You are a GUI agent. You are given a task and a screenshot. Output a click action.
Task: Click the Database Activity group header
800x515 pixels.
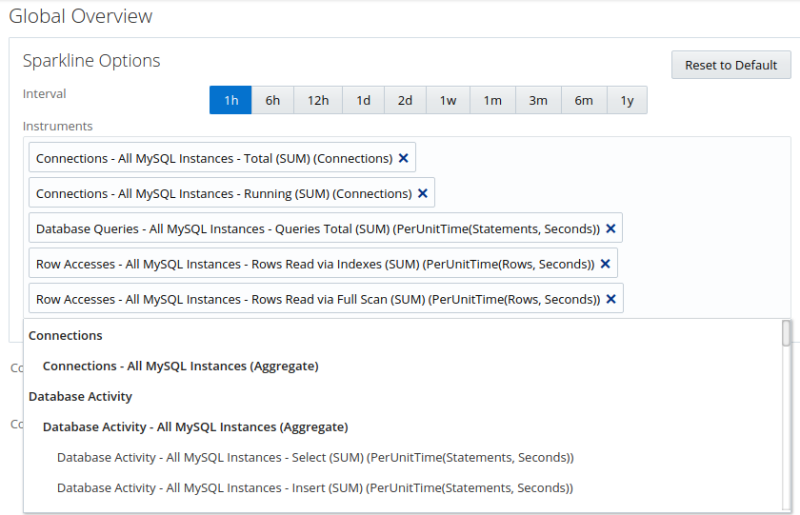pyautogui.click(x=80, y=396)
